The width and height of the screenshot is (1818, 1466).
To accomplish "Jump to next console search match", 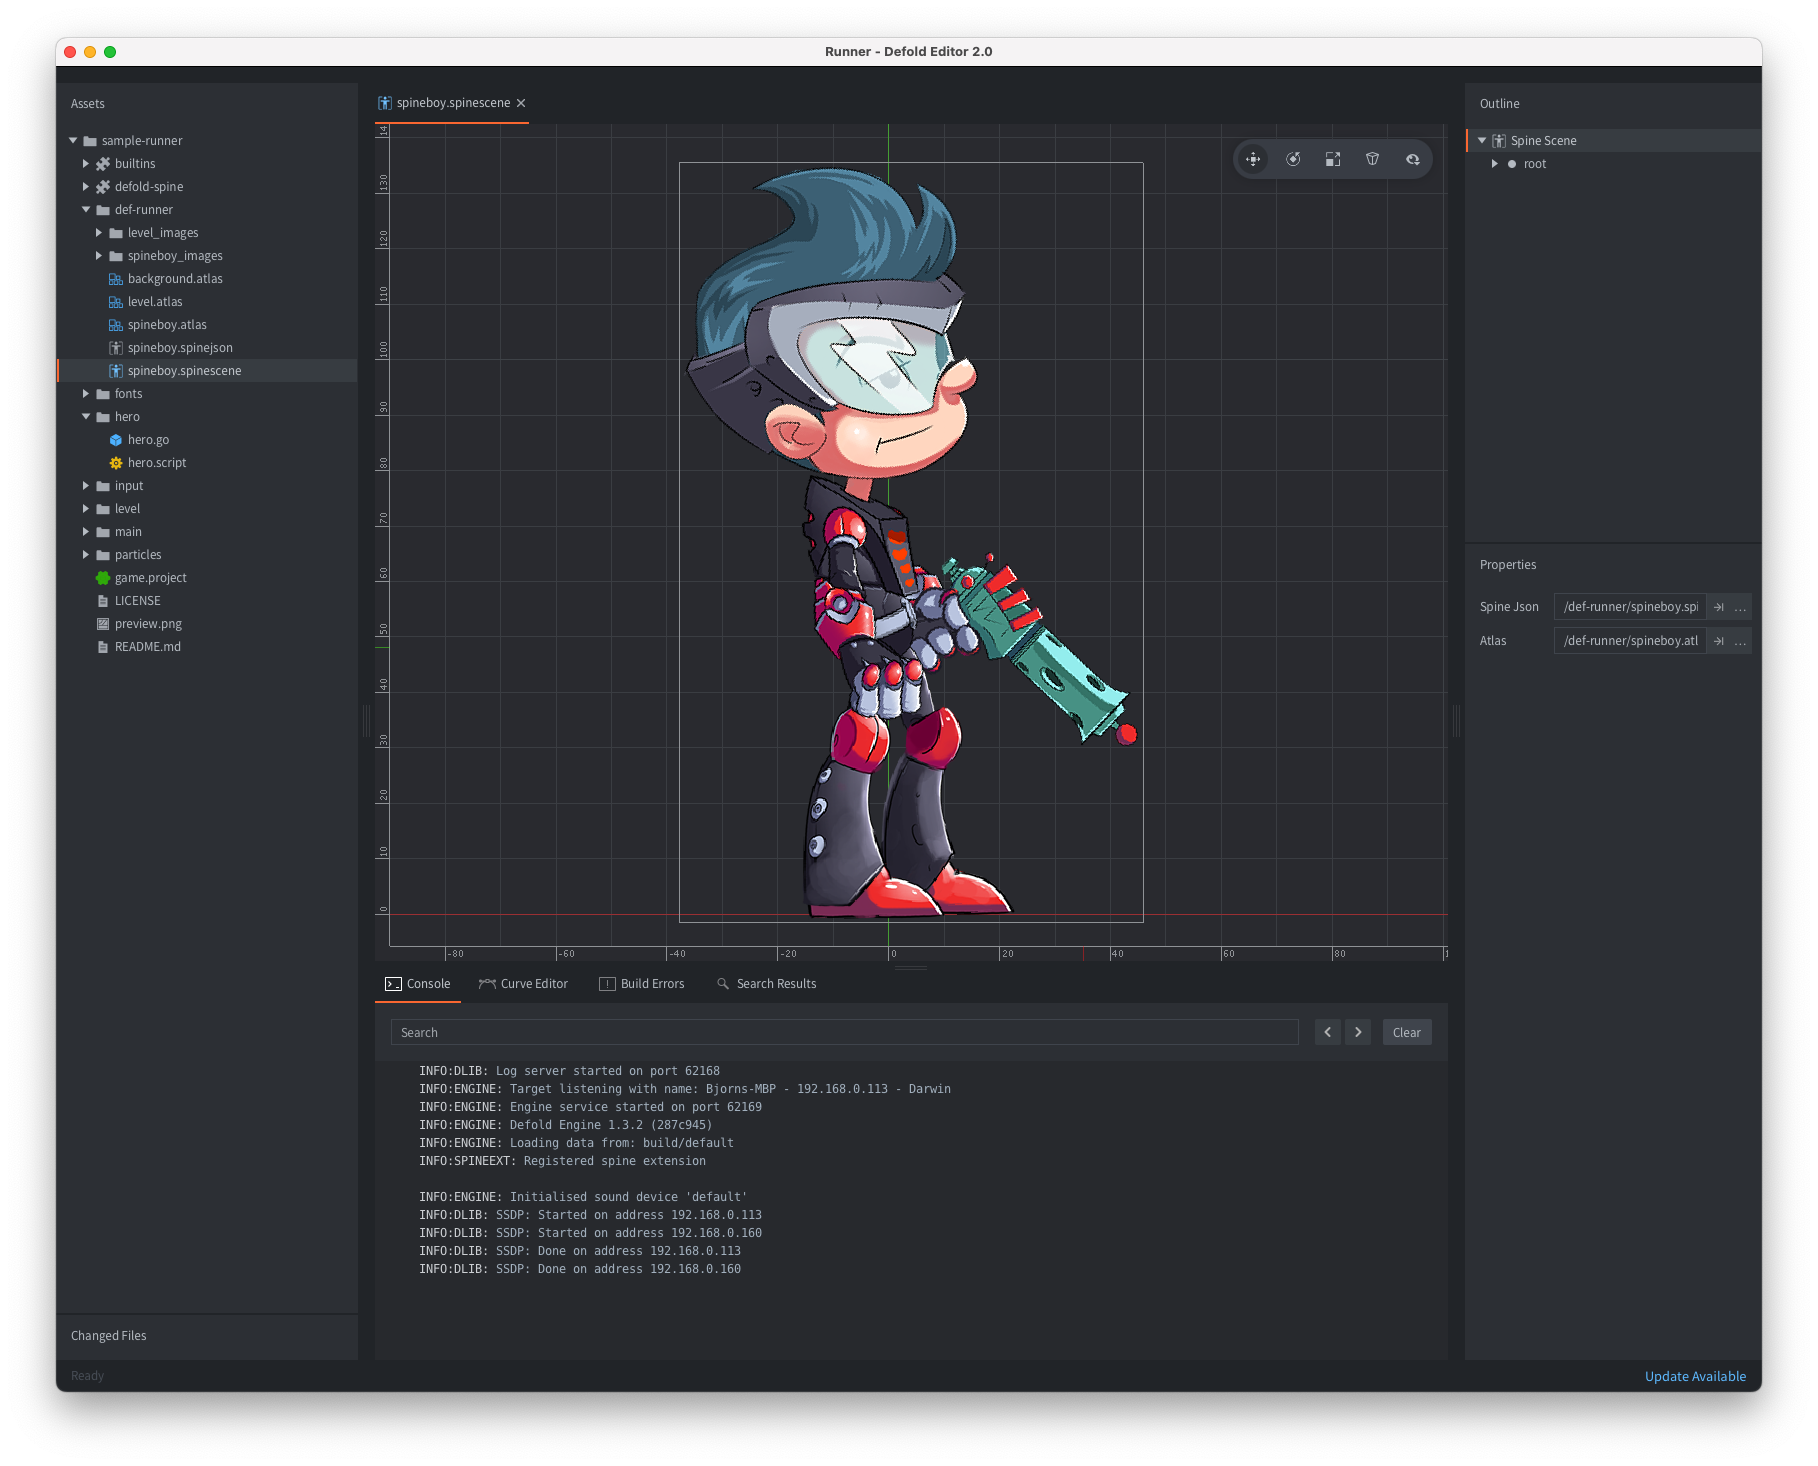I will click(1358, 1032).
